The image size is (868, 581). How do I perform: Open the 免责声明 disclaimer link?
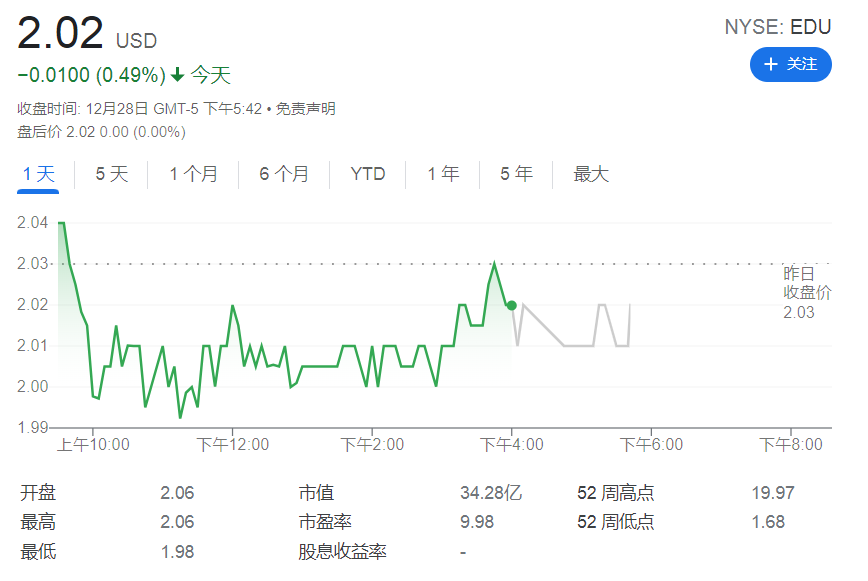click(x=305, y=109)
